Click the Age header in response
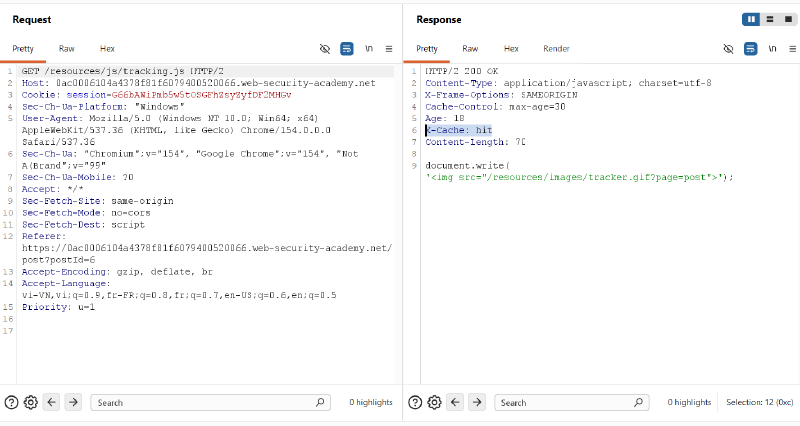 (x=445, y=118)
